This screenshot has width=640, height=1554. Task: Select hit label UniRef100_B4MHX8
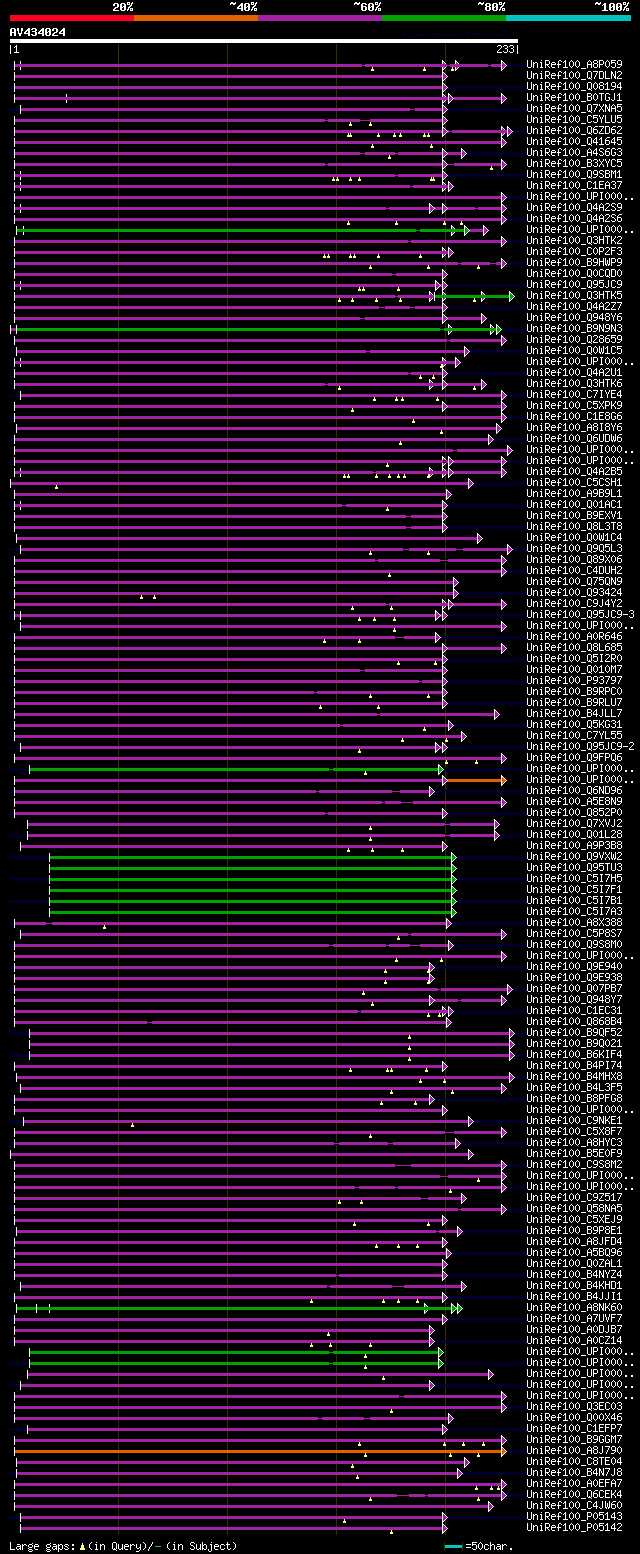[x=574, y=1076]
